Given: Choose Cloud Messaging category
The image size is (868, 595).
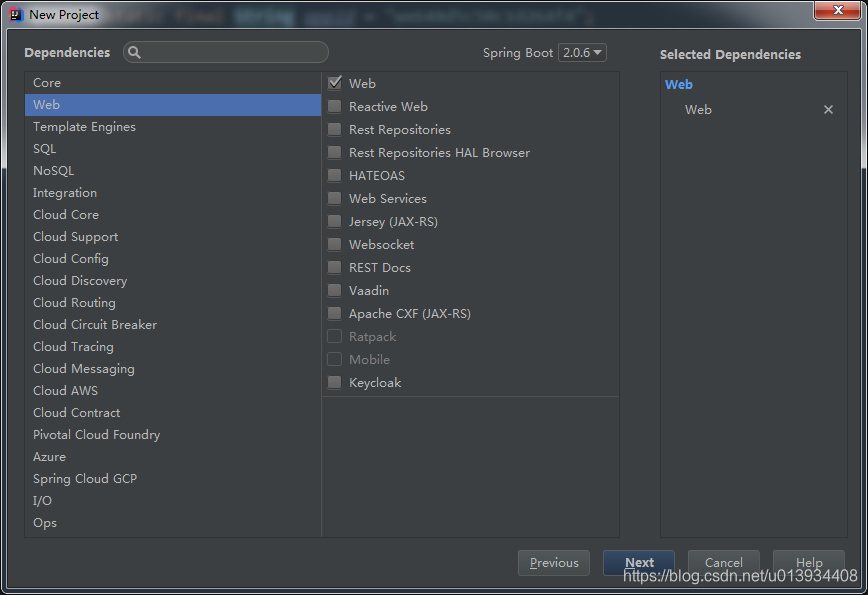Looking at the screenshot, I should (173, 369).
